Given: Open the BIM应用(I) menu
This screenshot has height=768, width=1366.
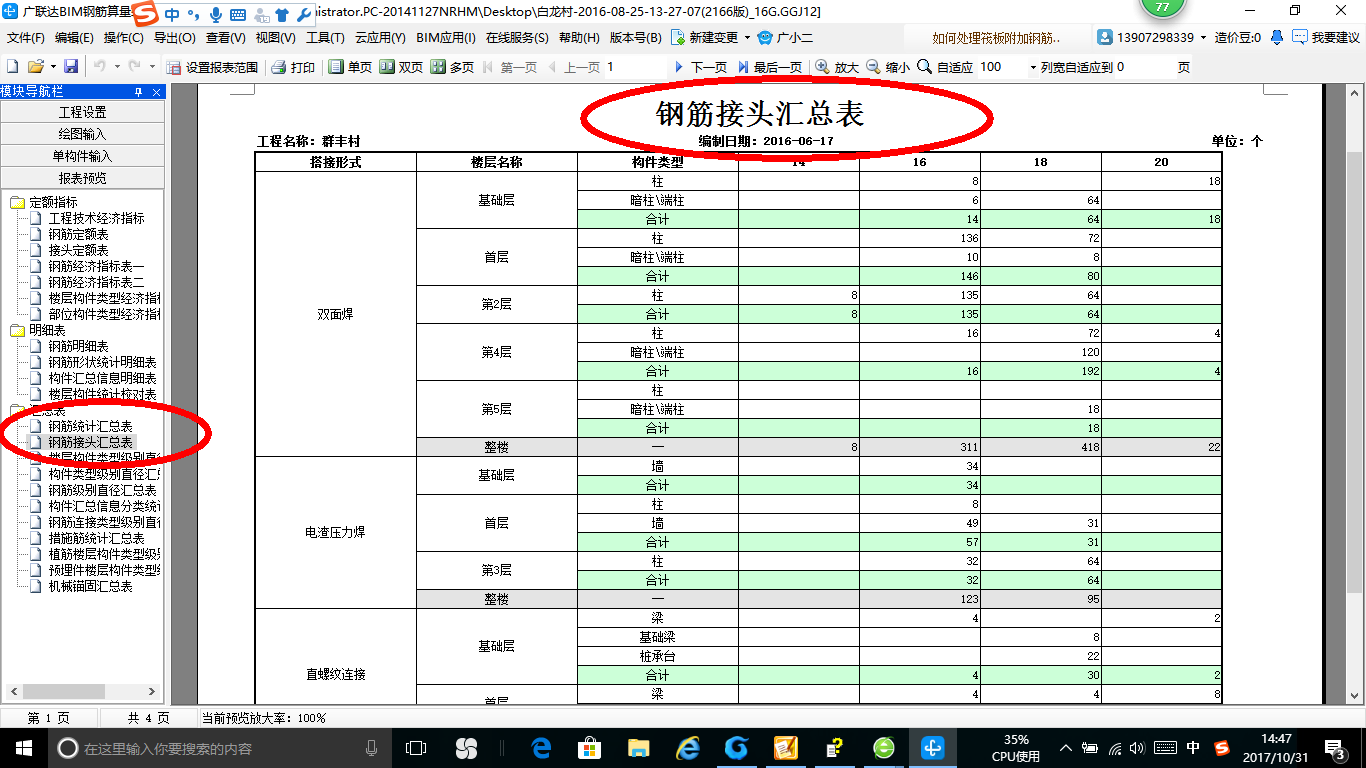Looking at the screenshot, I should tap(446, 37).
